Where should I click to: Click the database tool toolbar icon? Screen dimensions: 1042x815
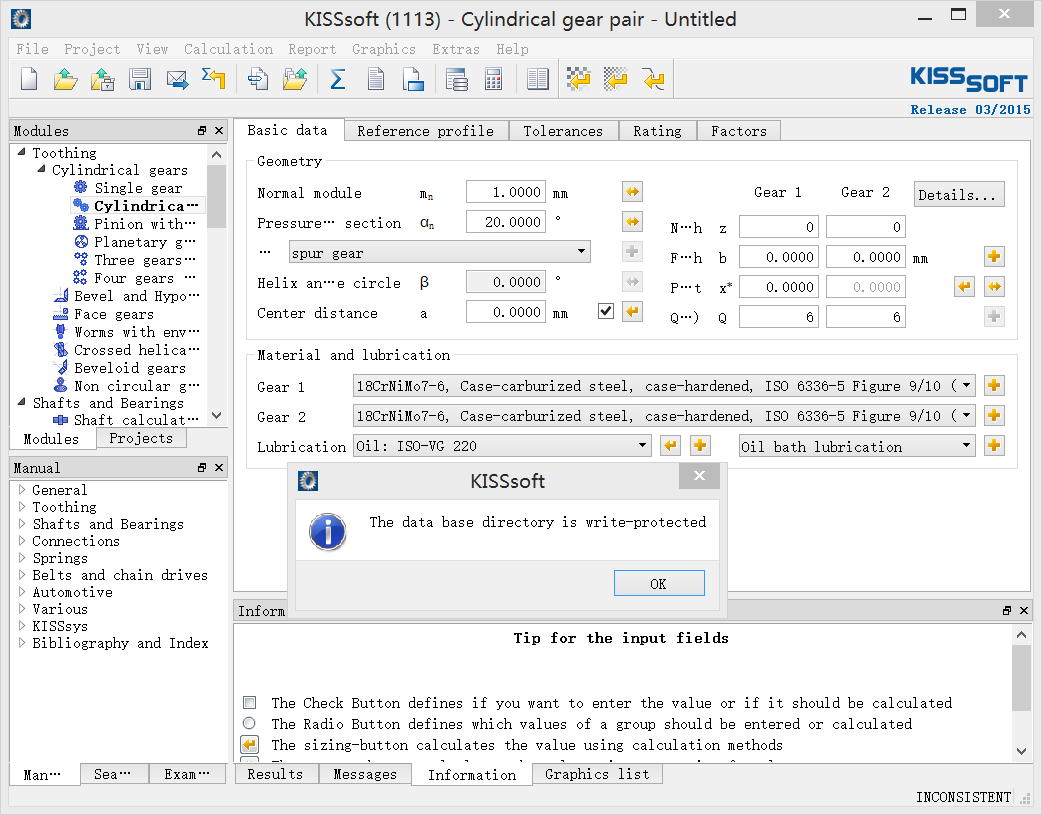coord(457,79)
